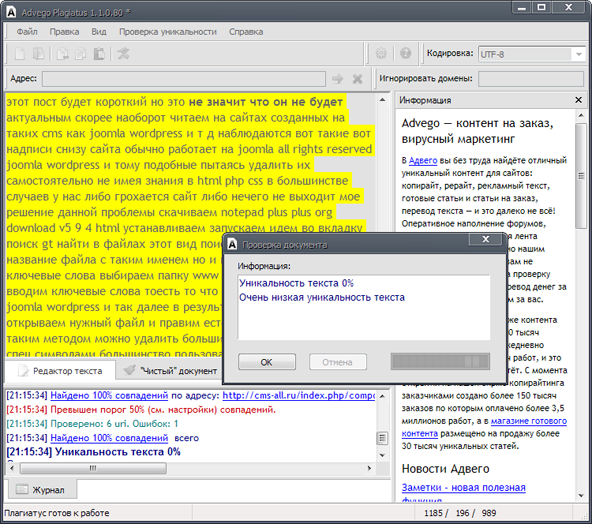Click the log scrollbar right arrow
This screenshot has height=524, width=592.
(x=369, y=468)
